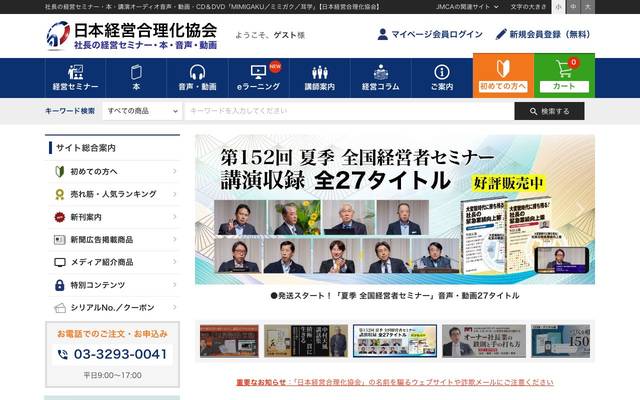Set text size to small (小)
The image size is (640, 400).
[x=558, y=7]
